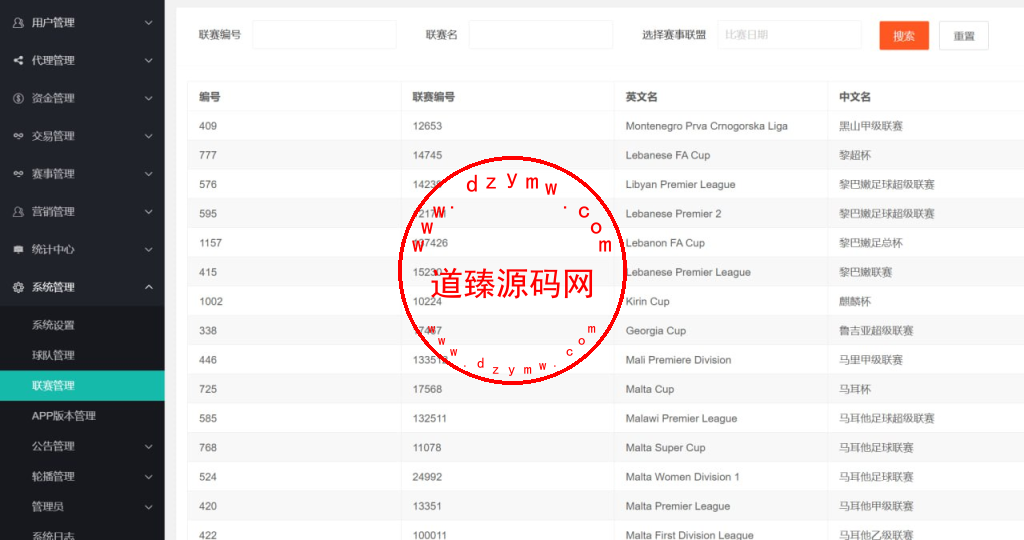Click the orange 搜索 button

[904, 36]
